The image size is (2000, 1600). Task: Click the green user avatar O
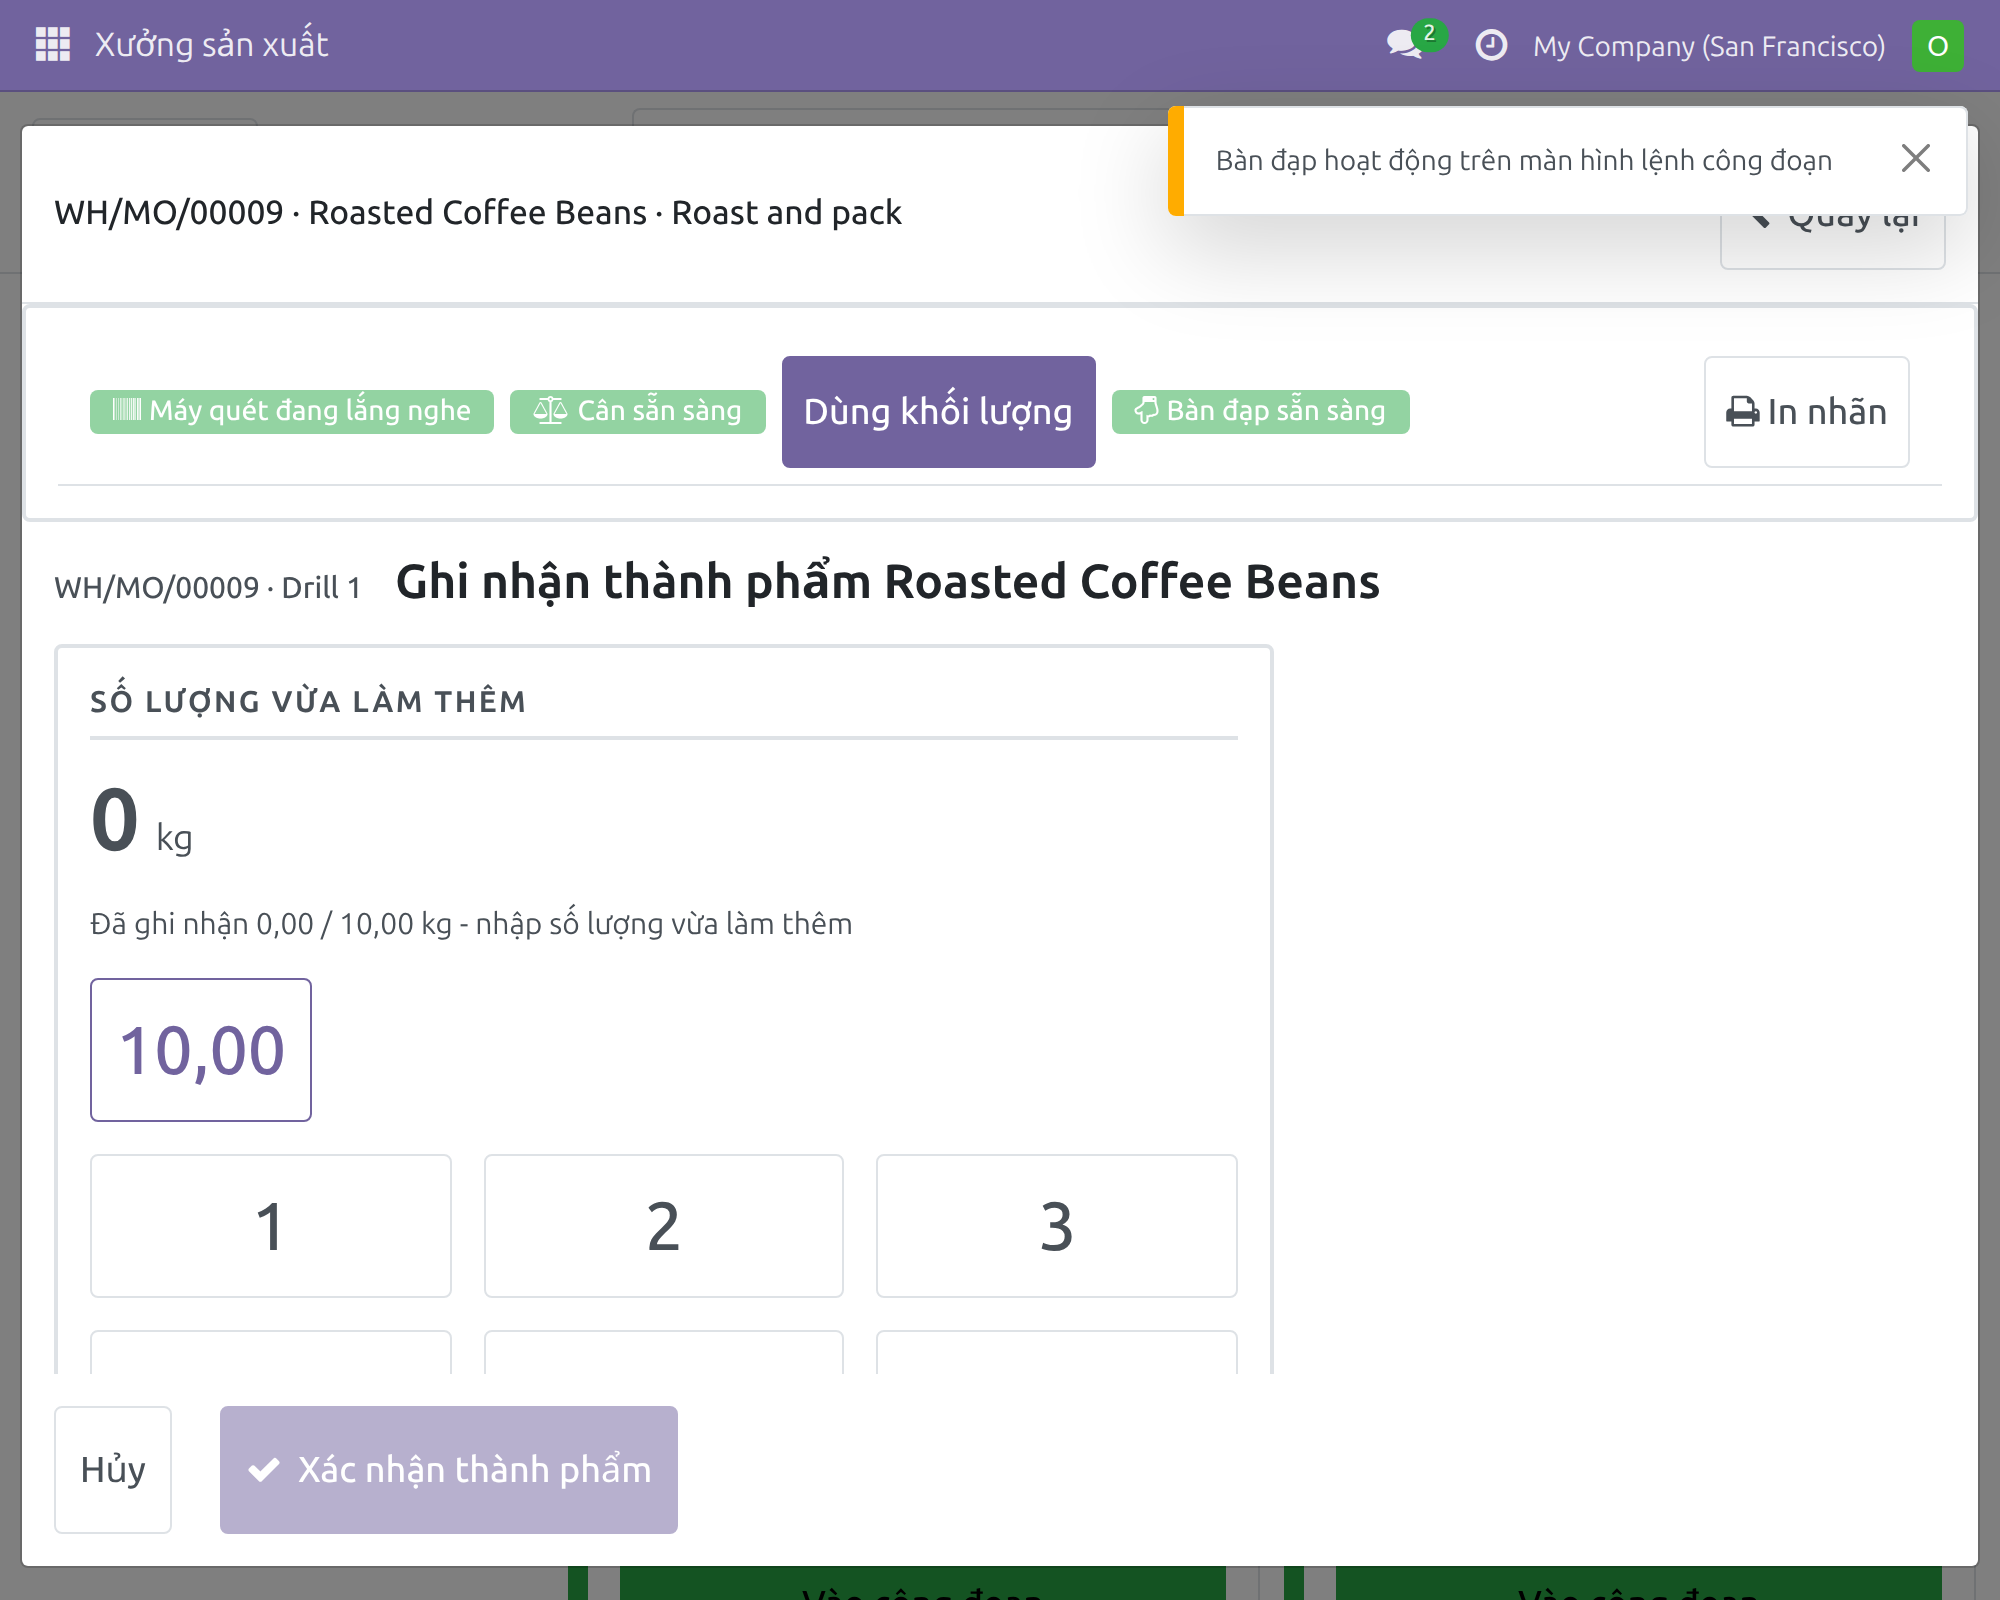(x=1937, y=46)
